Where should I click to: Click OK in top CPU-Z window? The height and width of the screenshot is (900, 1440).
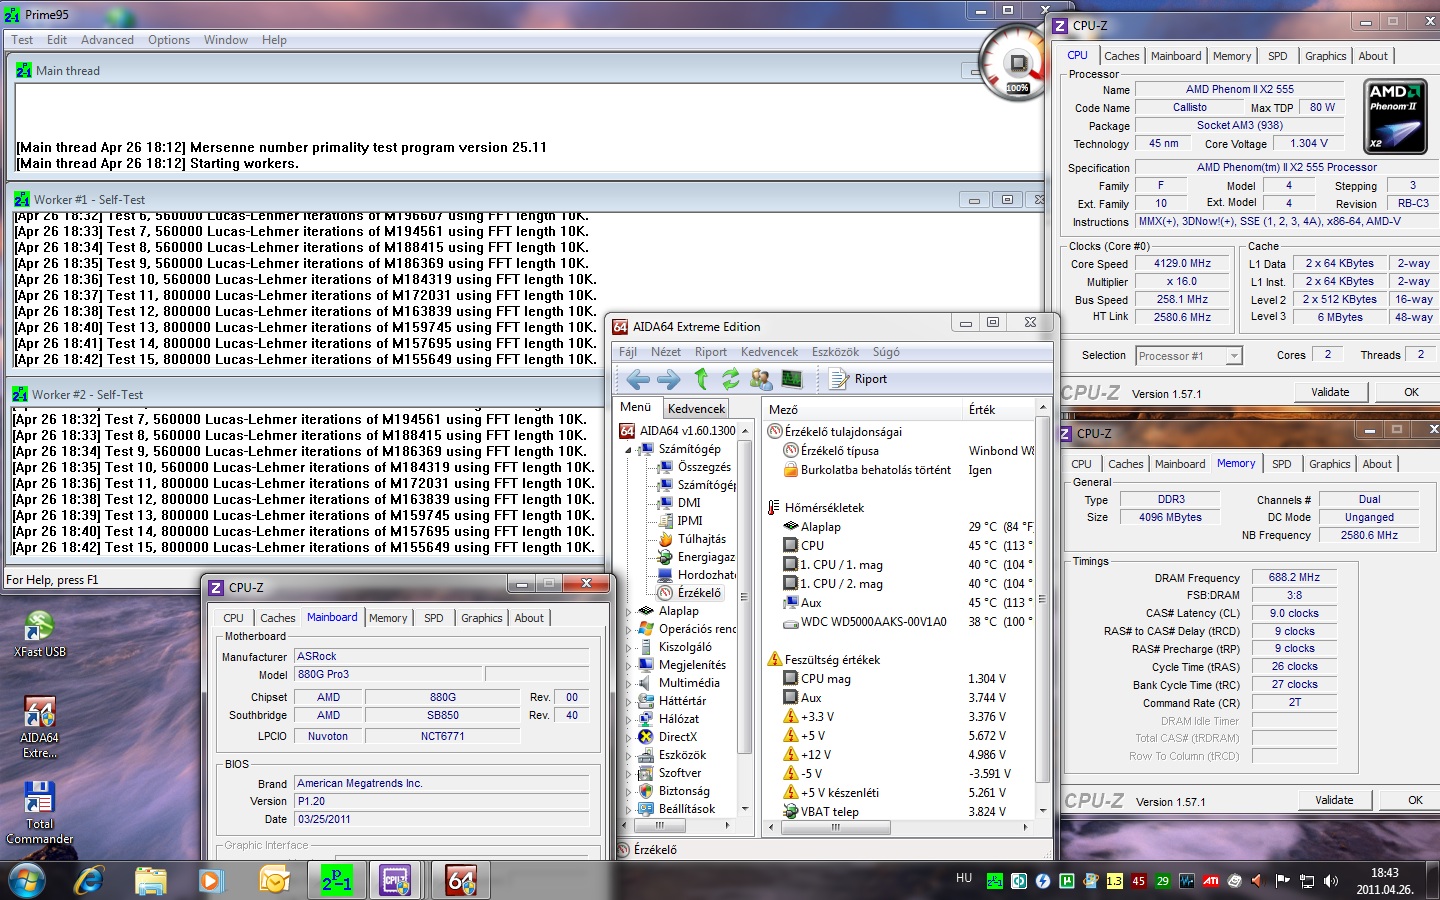pyautogui.click(x=1411, y=392)
